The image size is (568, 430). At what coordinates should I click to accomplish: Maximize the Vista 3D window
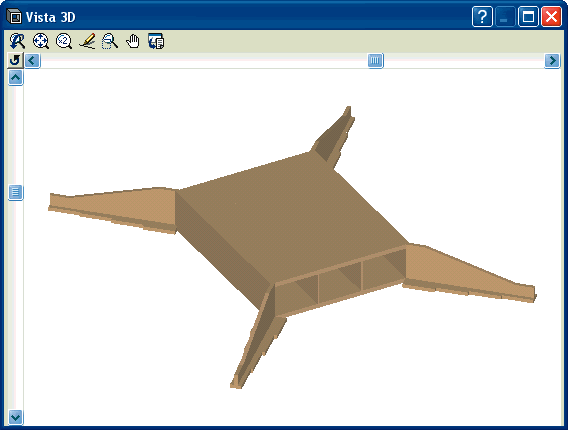pos(528,17)
